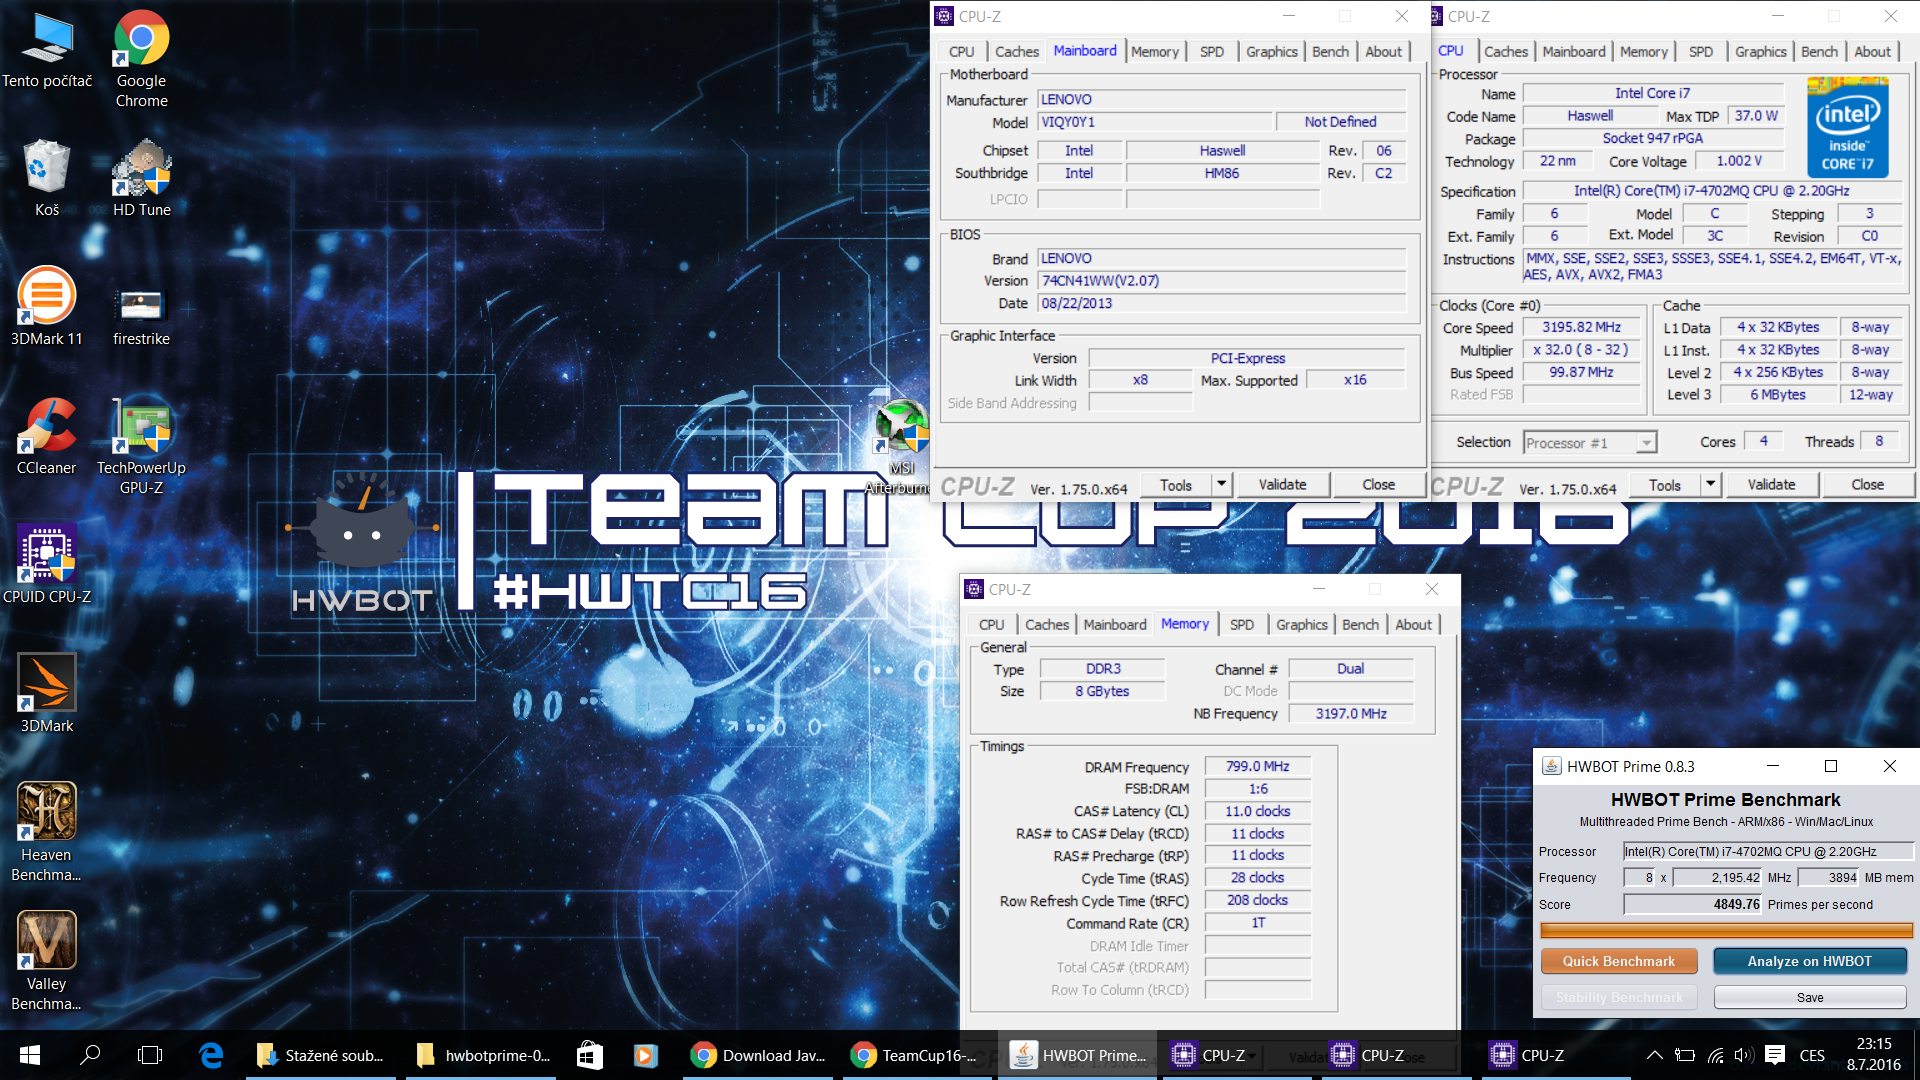The image size is (1920, 1080).
Task: Select CPU tab in Memory CPU-Z window
Action: [992, 625]
